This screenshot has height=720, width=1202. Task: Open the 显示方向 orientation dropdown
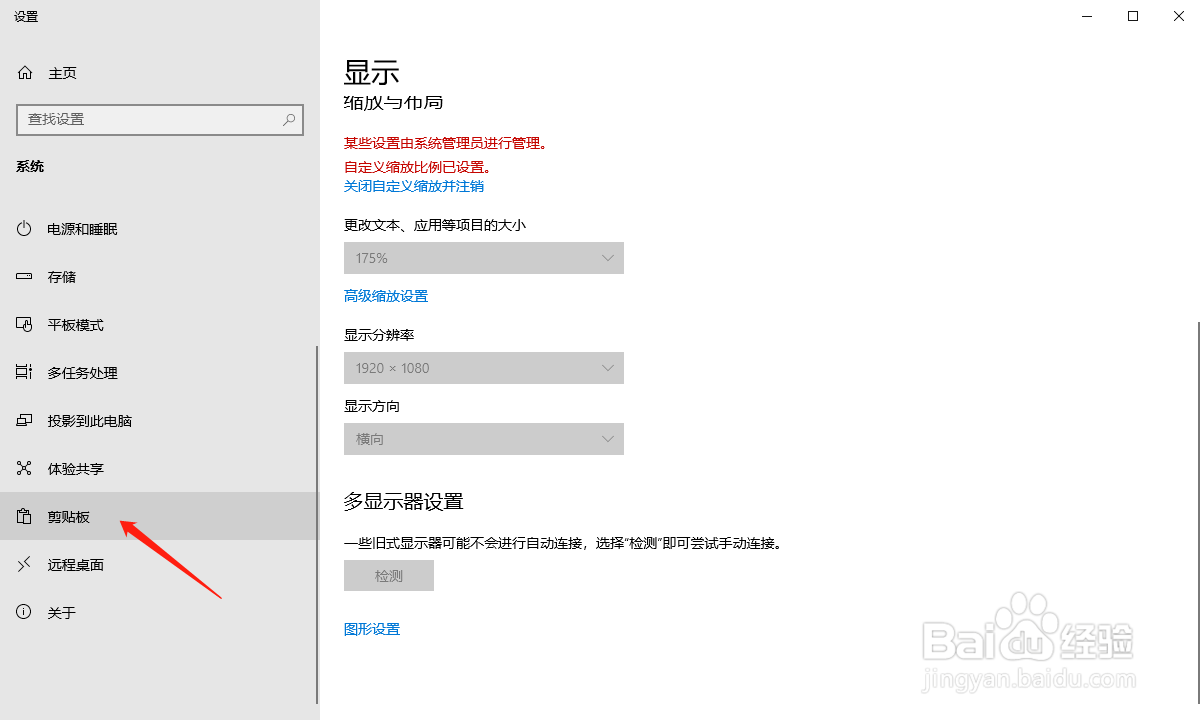(484, 439)
